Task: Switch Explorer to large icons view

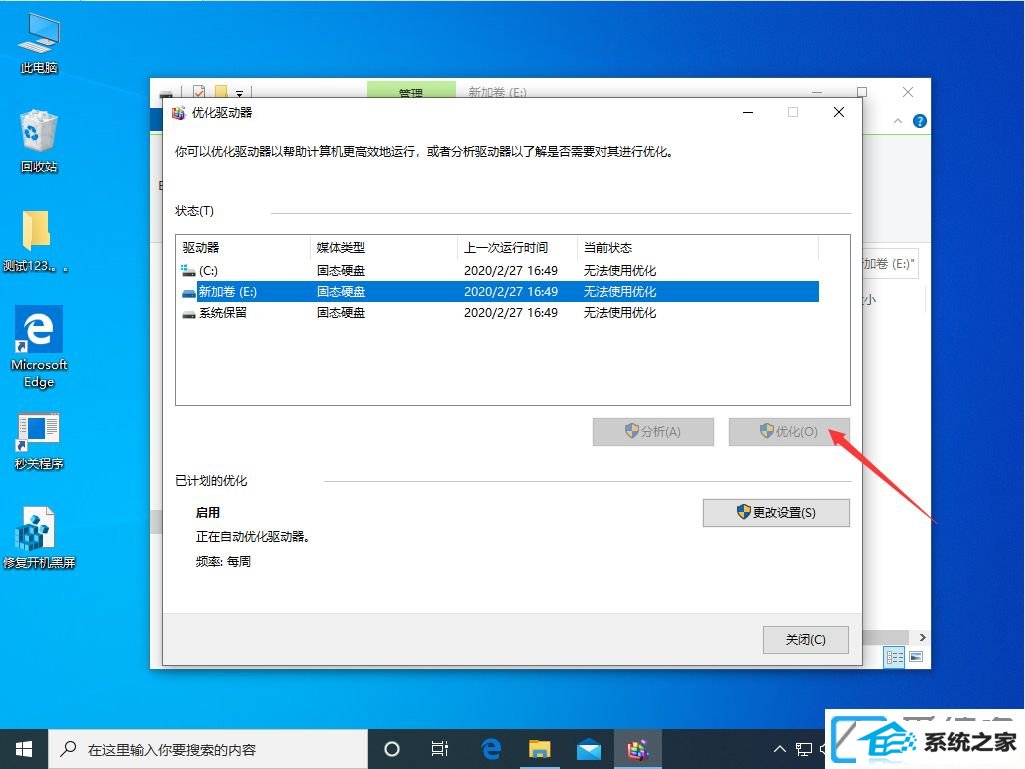Action: (x=916, y=657)
